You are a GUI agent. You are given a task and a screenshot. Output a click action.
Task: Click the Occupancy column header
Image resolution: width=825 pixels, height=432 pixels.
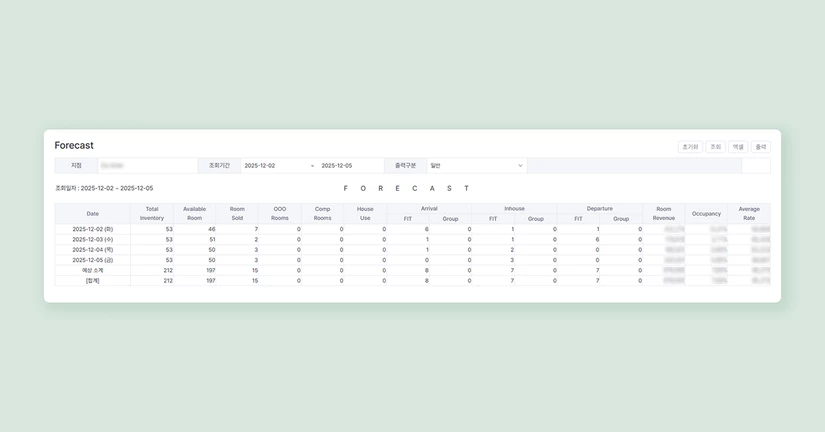pyautogui.click(x=706, y=214)
